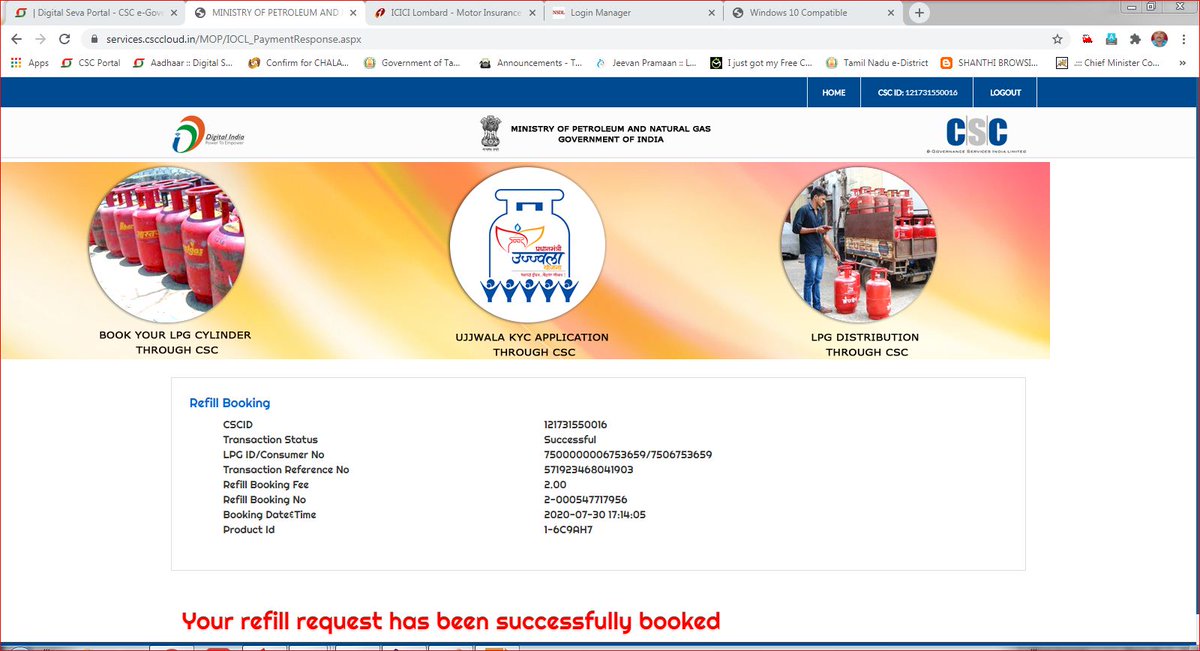Close the Digital Seva Portal tab

(172, 13)
